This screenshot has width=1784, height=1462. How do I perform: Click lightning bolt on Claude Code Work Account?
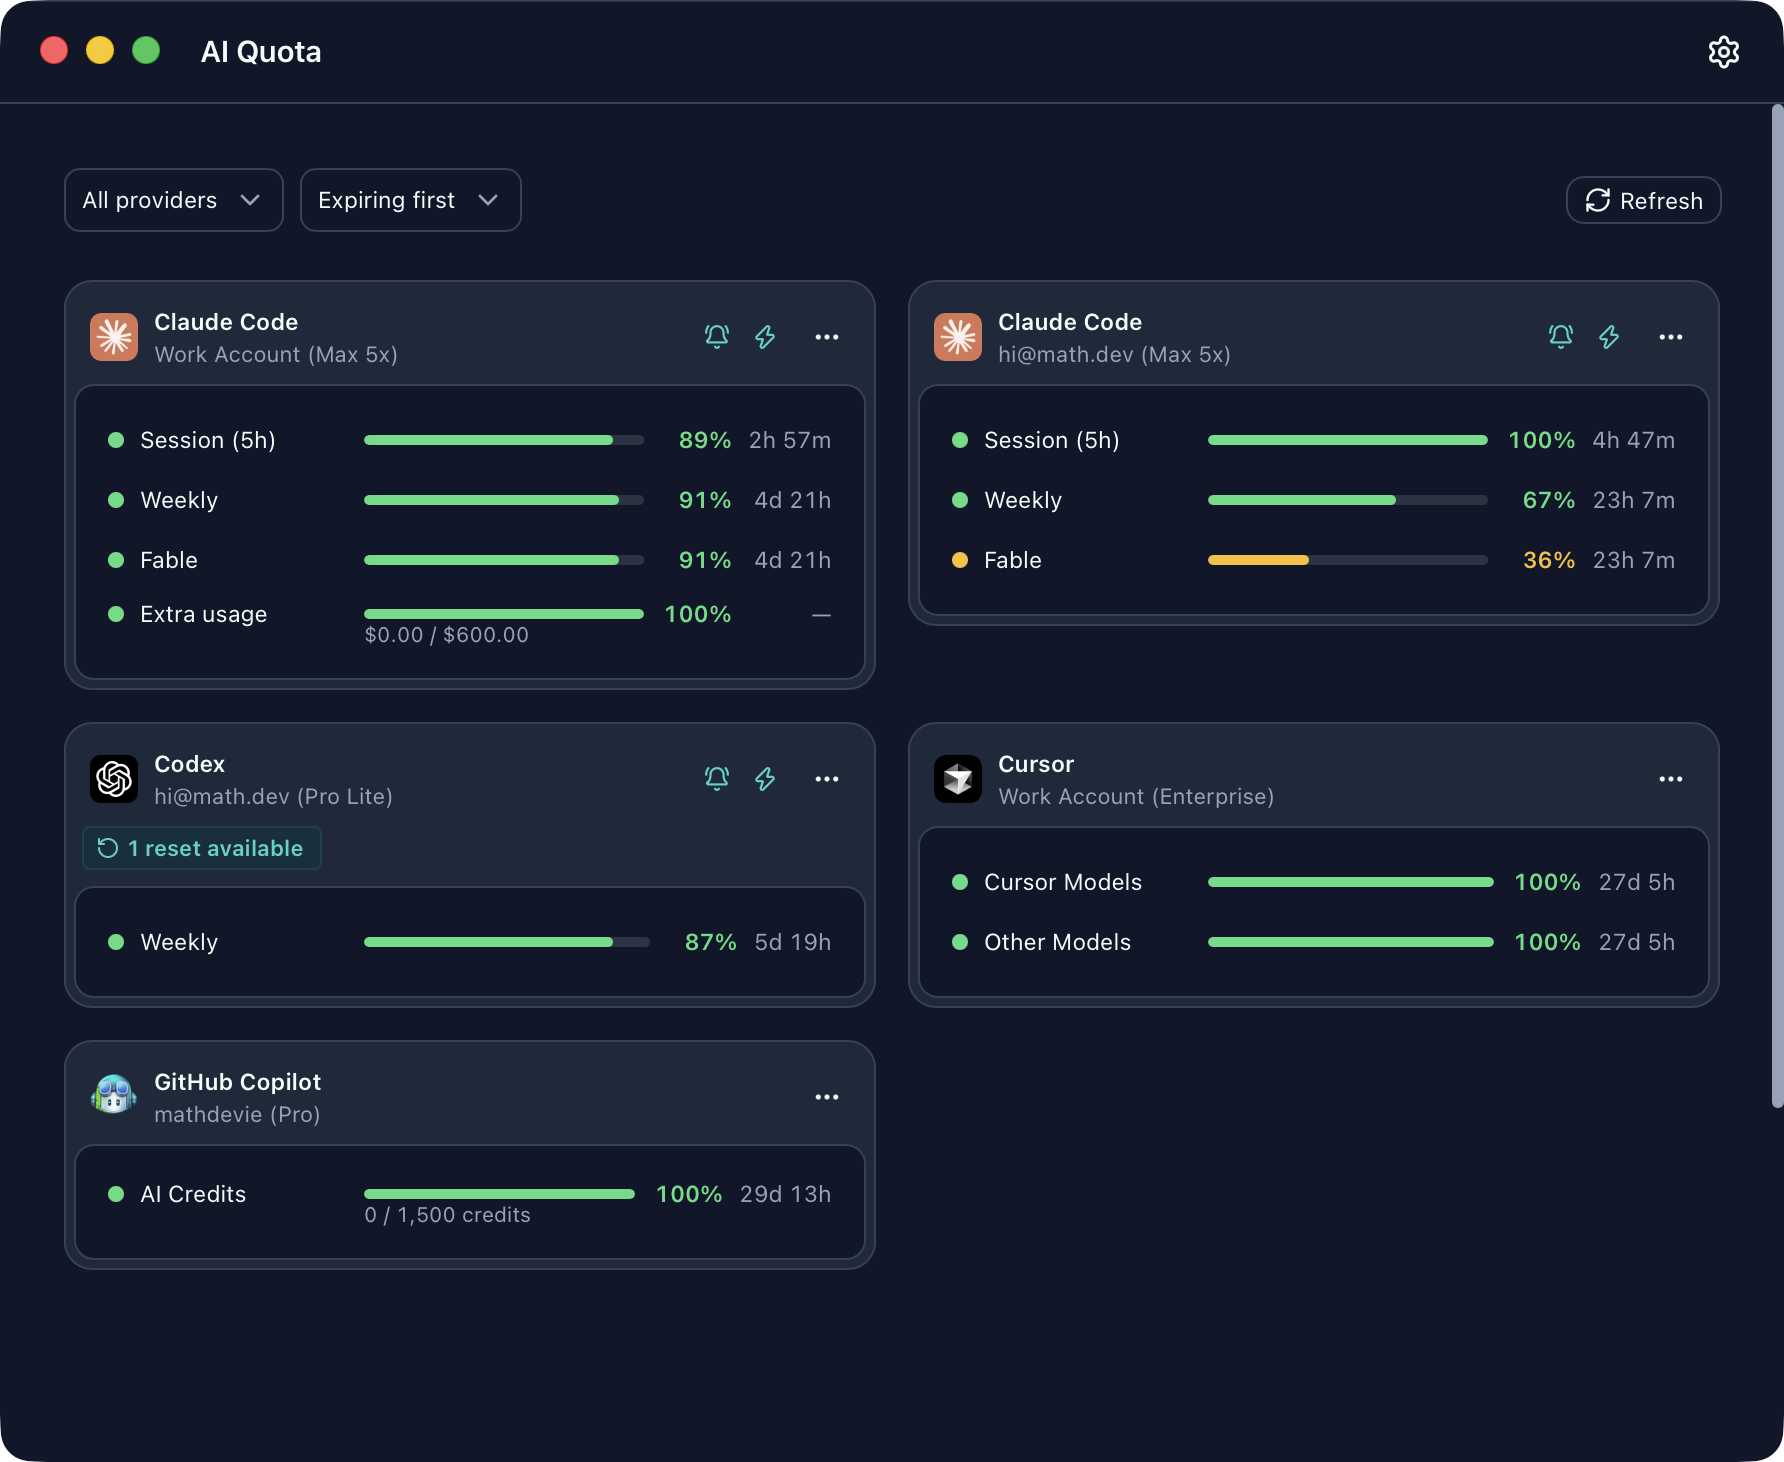(x=765, y=337)
